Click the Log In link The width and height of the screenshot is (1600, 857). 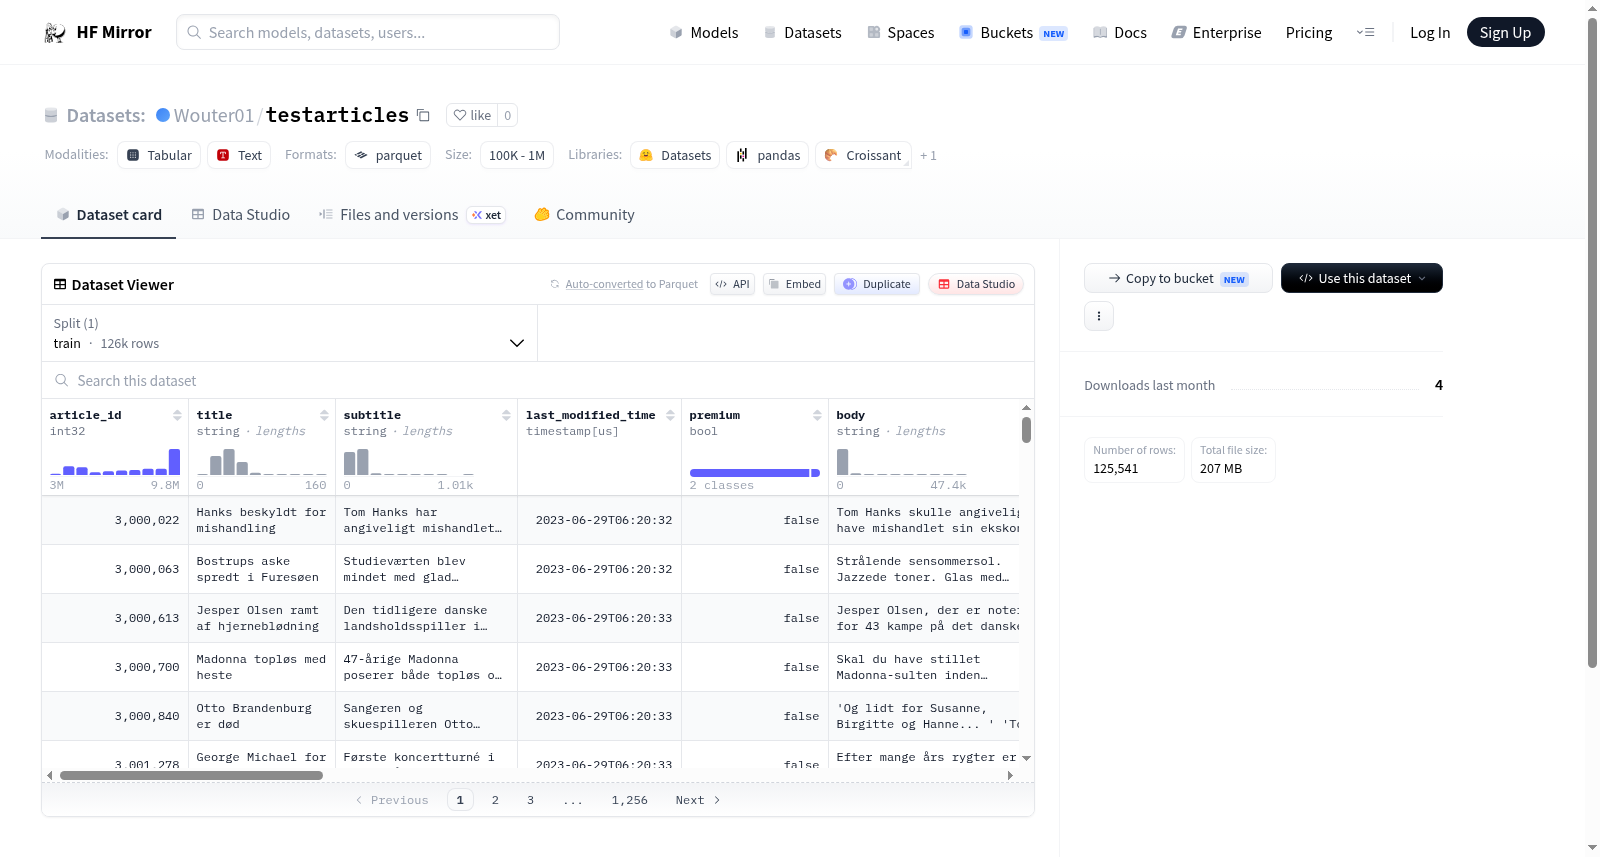[x=1430, y=33]
